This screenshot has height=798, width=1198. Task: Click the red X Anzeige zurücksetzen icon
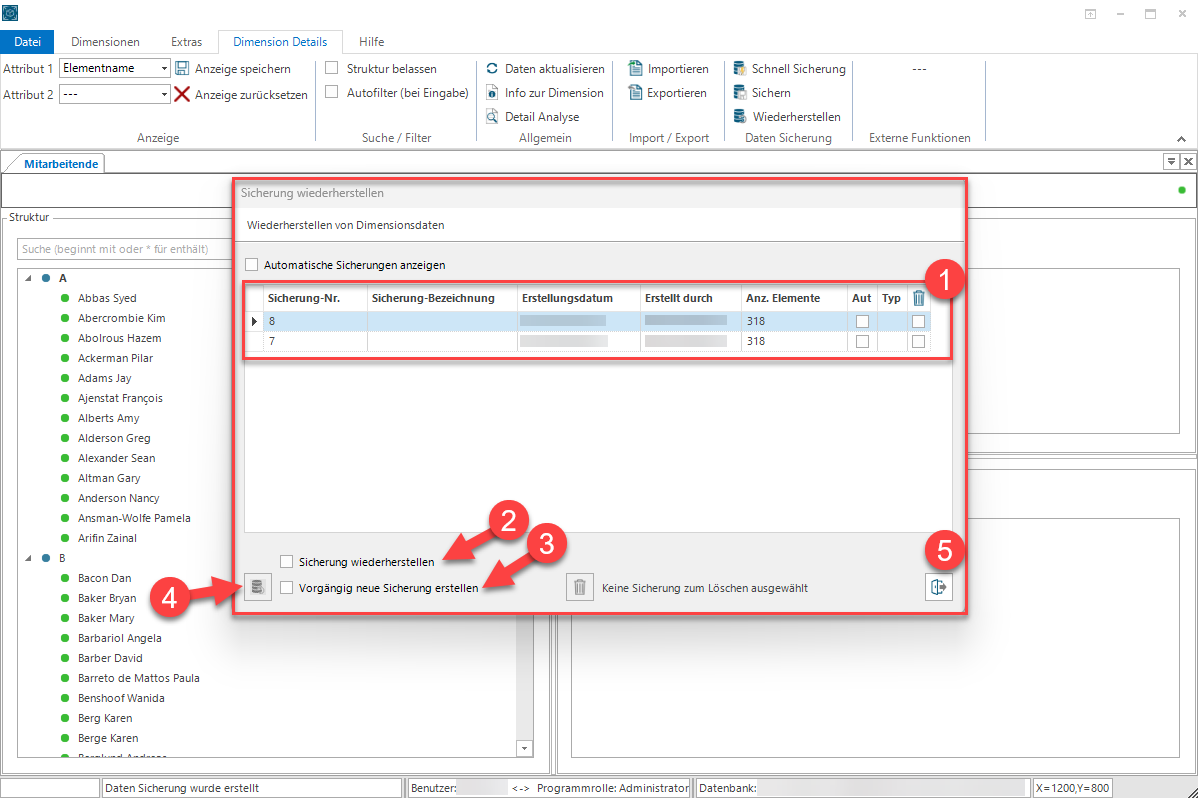[x=182, y=94]
